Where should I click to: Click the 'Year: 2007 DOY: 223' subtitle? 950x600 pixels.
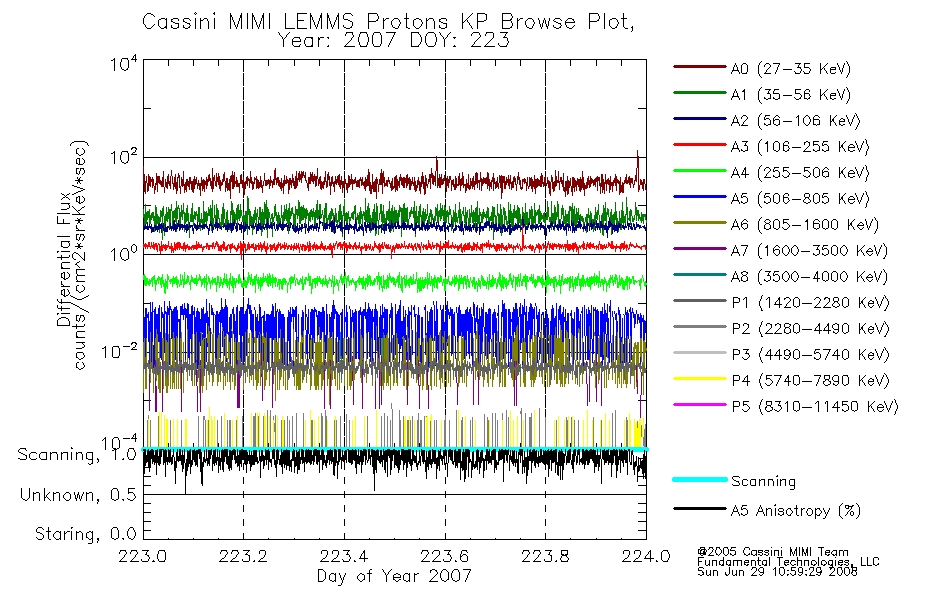[394, 41]
